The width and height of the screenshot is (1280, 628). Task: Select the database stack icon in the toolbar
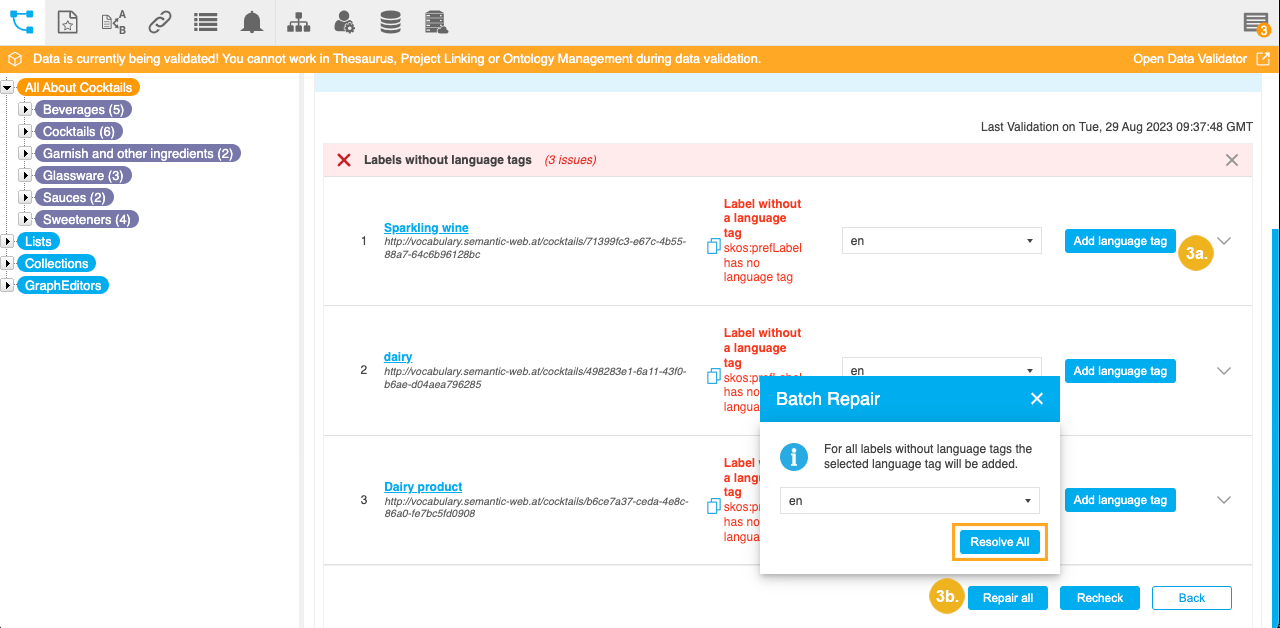point(390,21)
